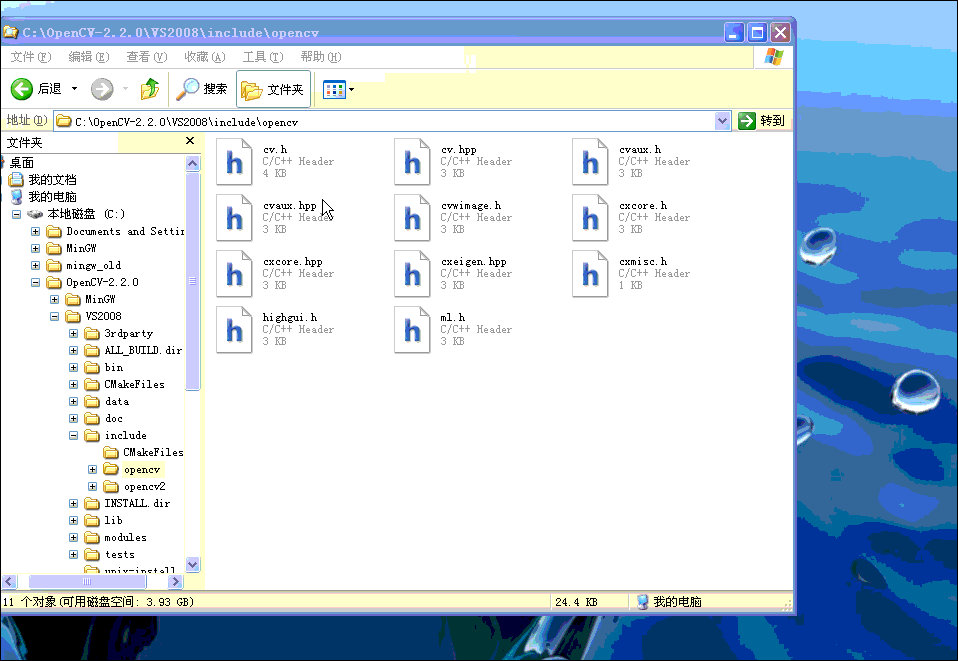Expand the mingw_old folder node
958x661 pixels.
point(35,266)
